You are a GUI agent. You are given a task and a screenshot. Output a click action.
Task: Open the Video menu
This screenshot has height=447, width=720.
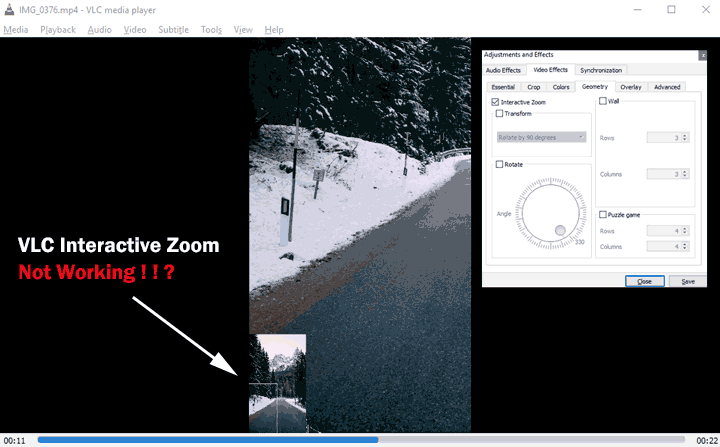pos(135,30)
